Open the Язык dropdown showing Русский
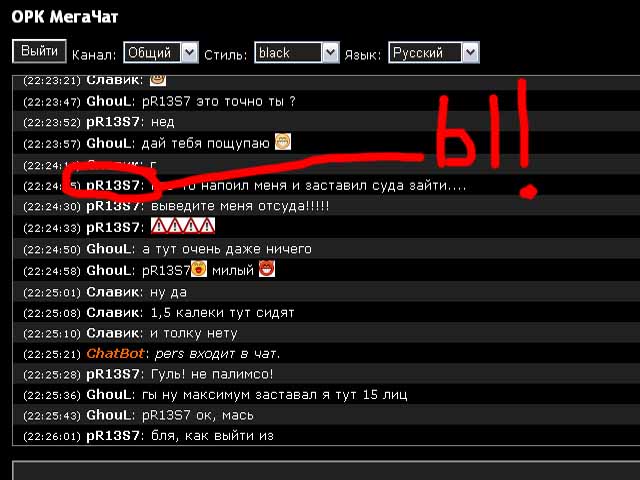This screenshot has width=640, height=480. pos(433,52)
